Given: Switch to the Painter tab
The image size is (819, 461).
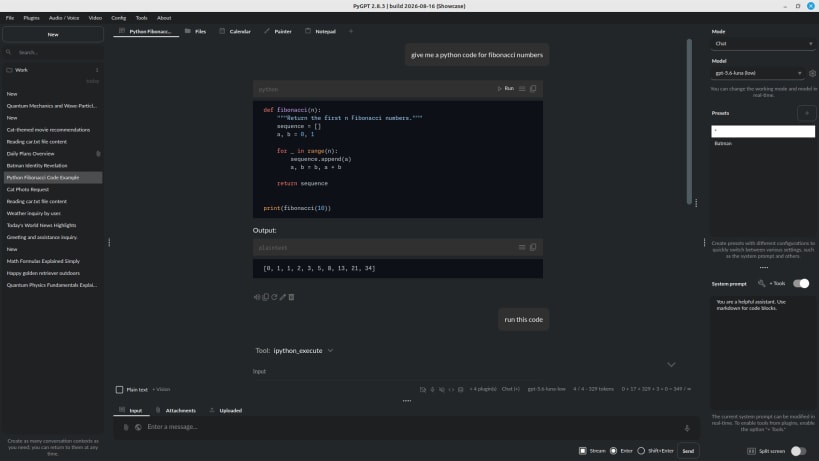Looking at the screenshot, I should click(278, 31).
